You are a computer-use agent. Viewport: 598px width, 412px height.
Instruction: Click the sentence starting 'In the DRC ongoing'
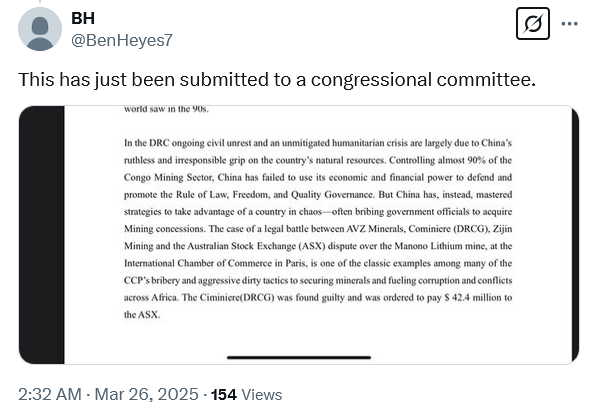[318, 151]
